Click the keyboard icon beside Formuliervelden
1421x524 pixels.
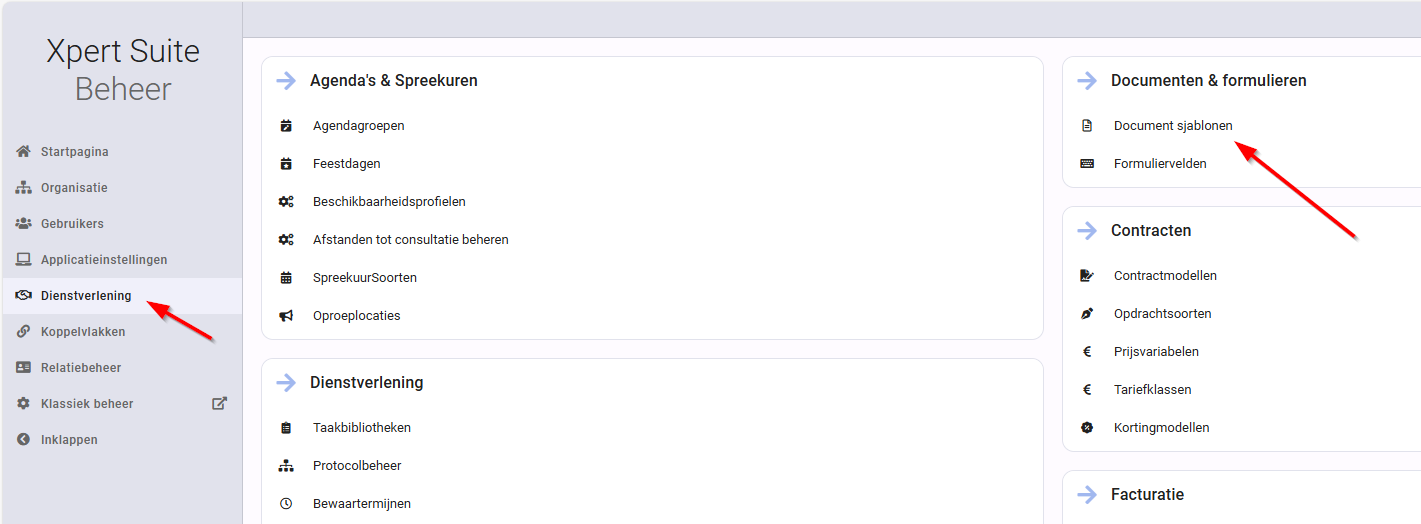(x=1087, y=164)
